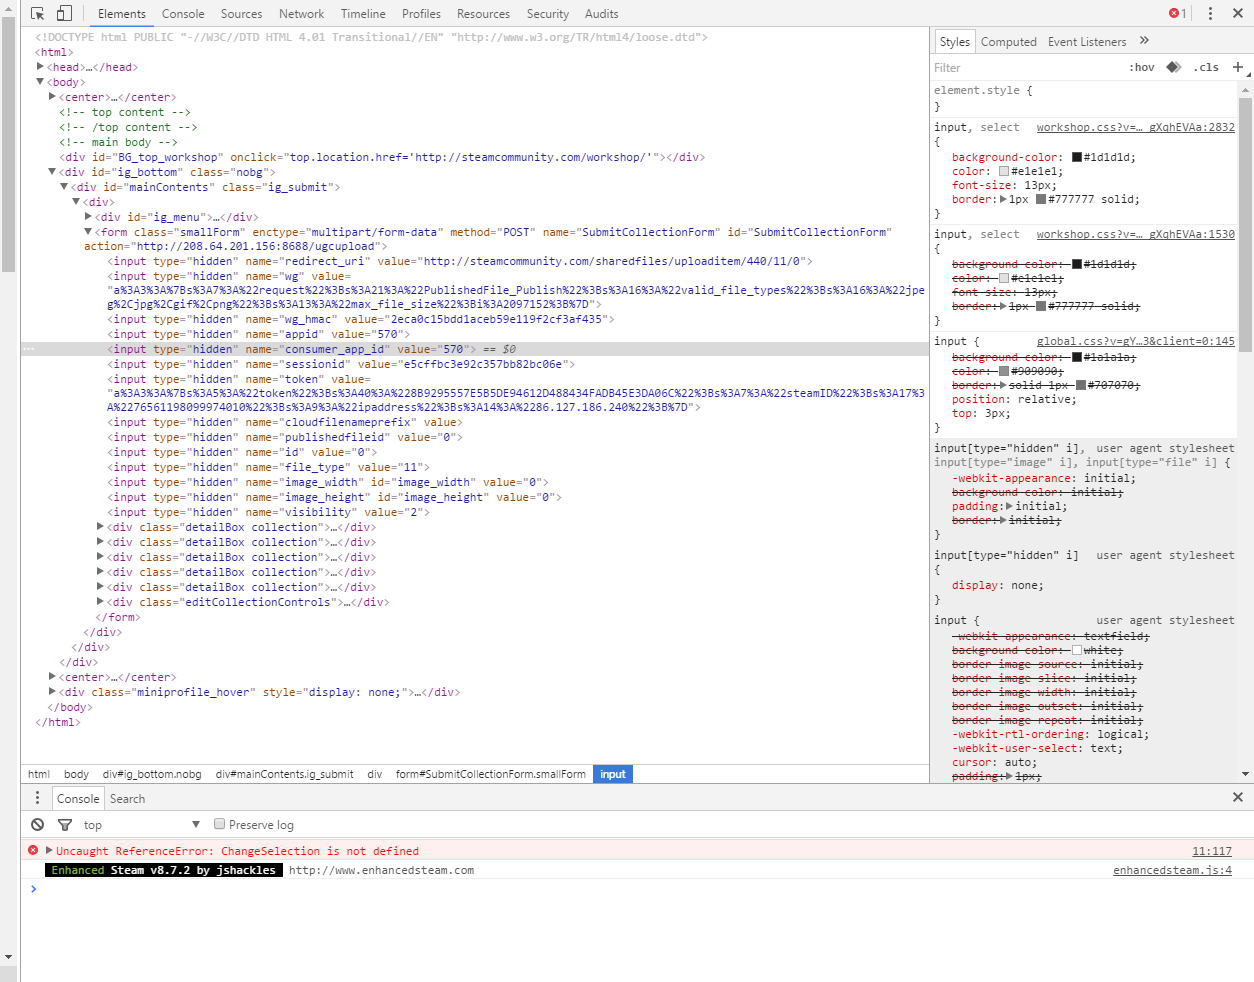Switch to the Computed styles tab

[1008, 42]
